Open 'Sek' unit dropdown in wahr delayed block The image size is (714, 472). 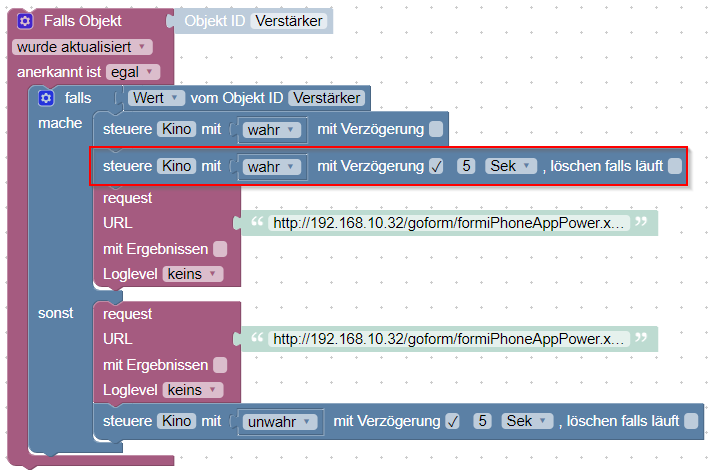coord(511,166)
